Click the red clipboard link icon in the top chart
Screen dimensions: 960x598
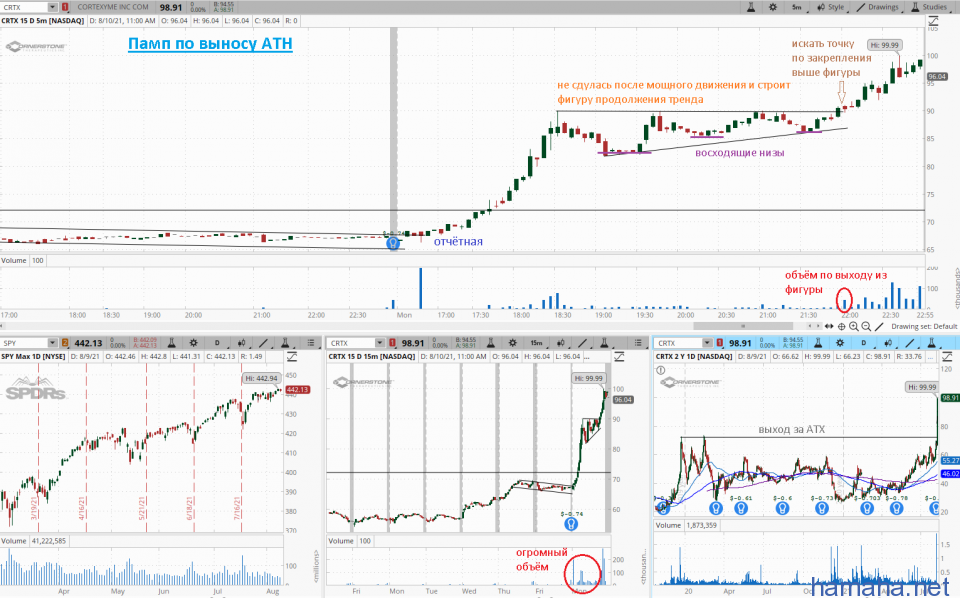click(65, 7)
